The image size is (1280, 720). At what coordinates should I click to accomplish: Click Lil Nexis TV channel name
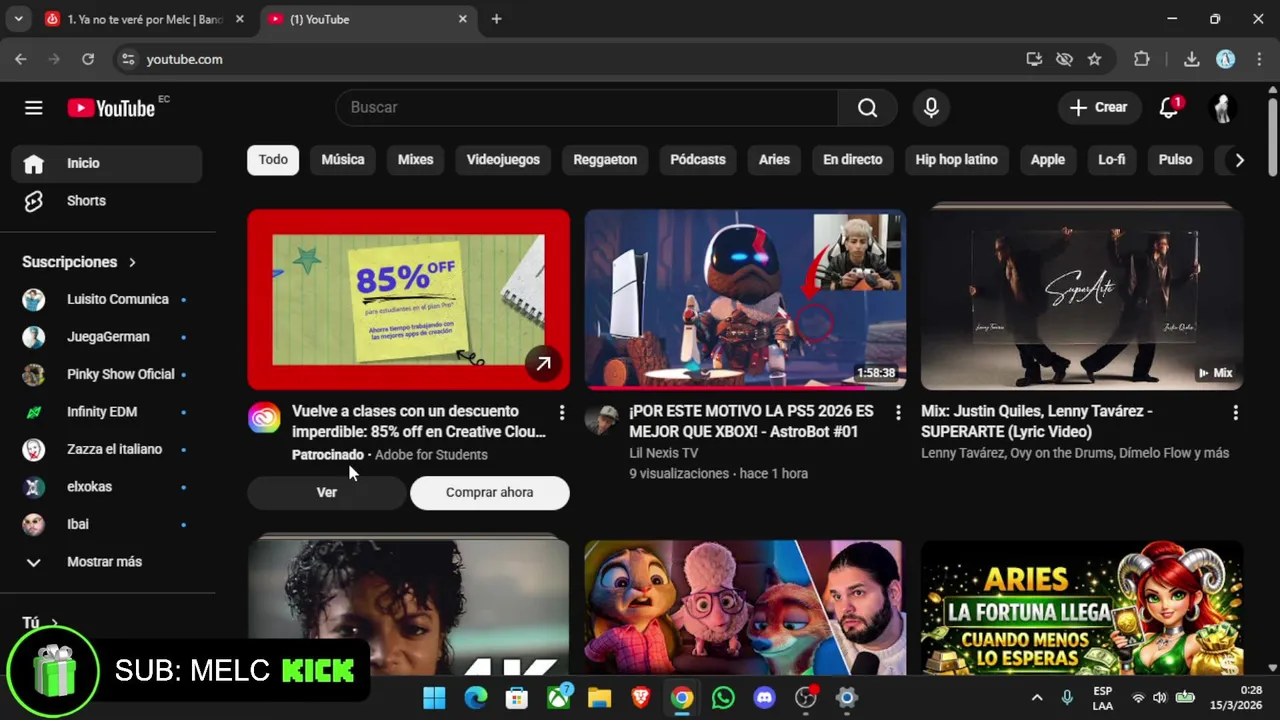[x=663, y=453]
